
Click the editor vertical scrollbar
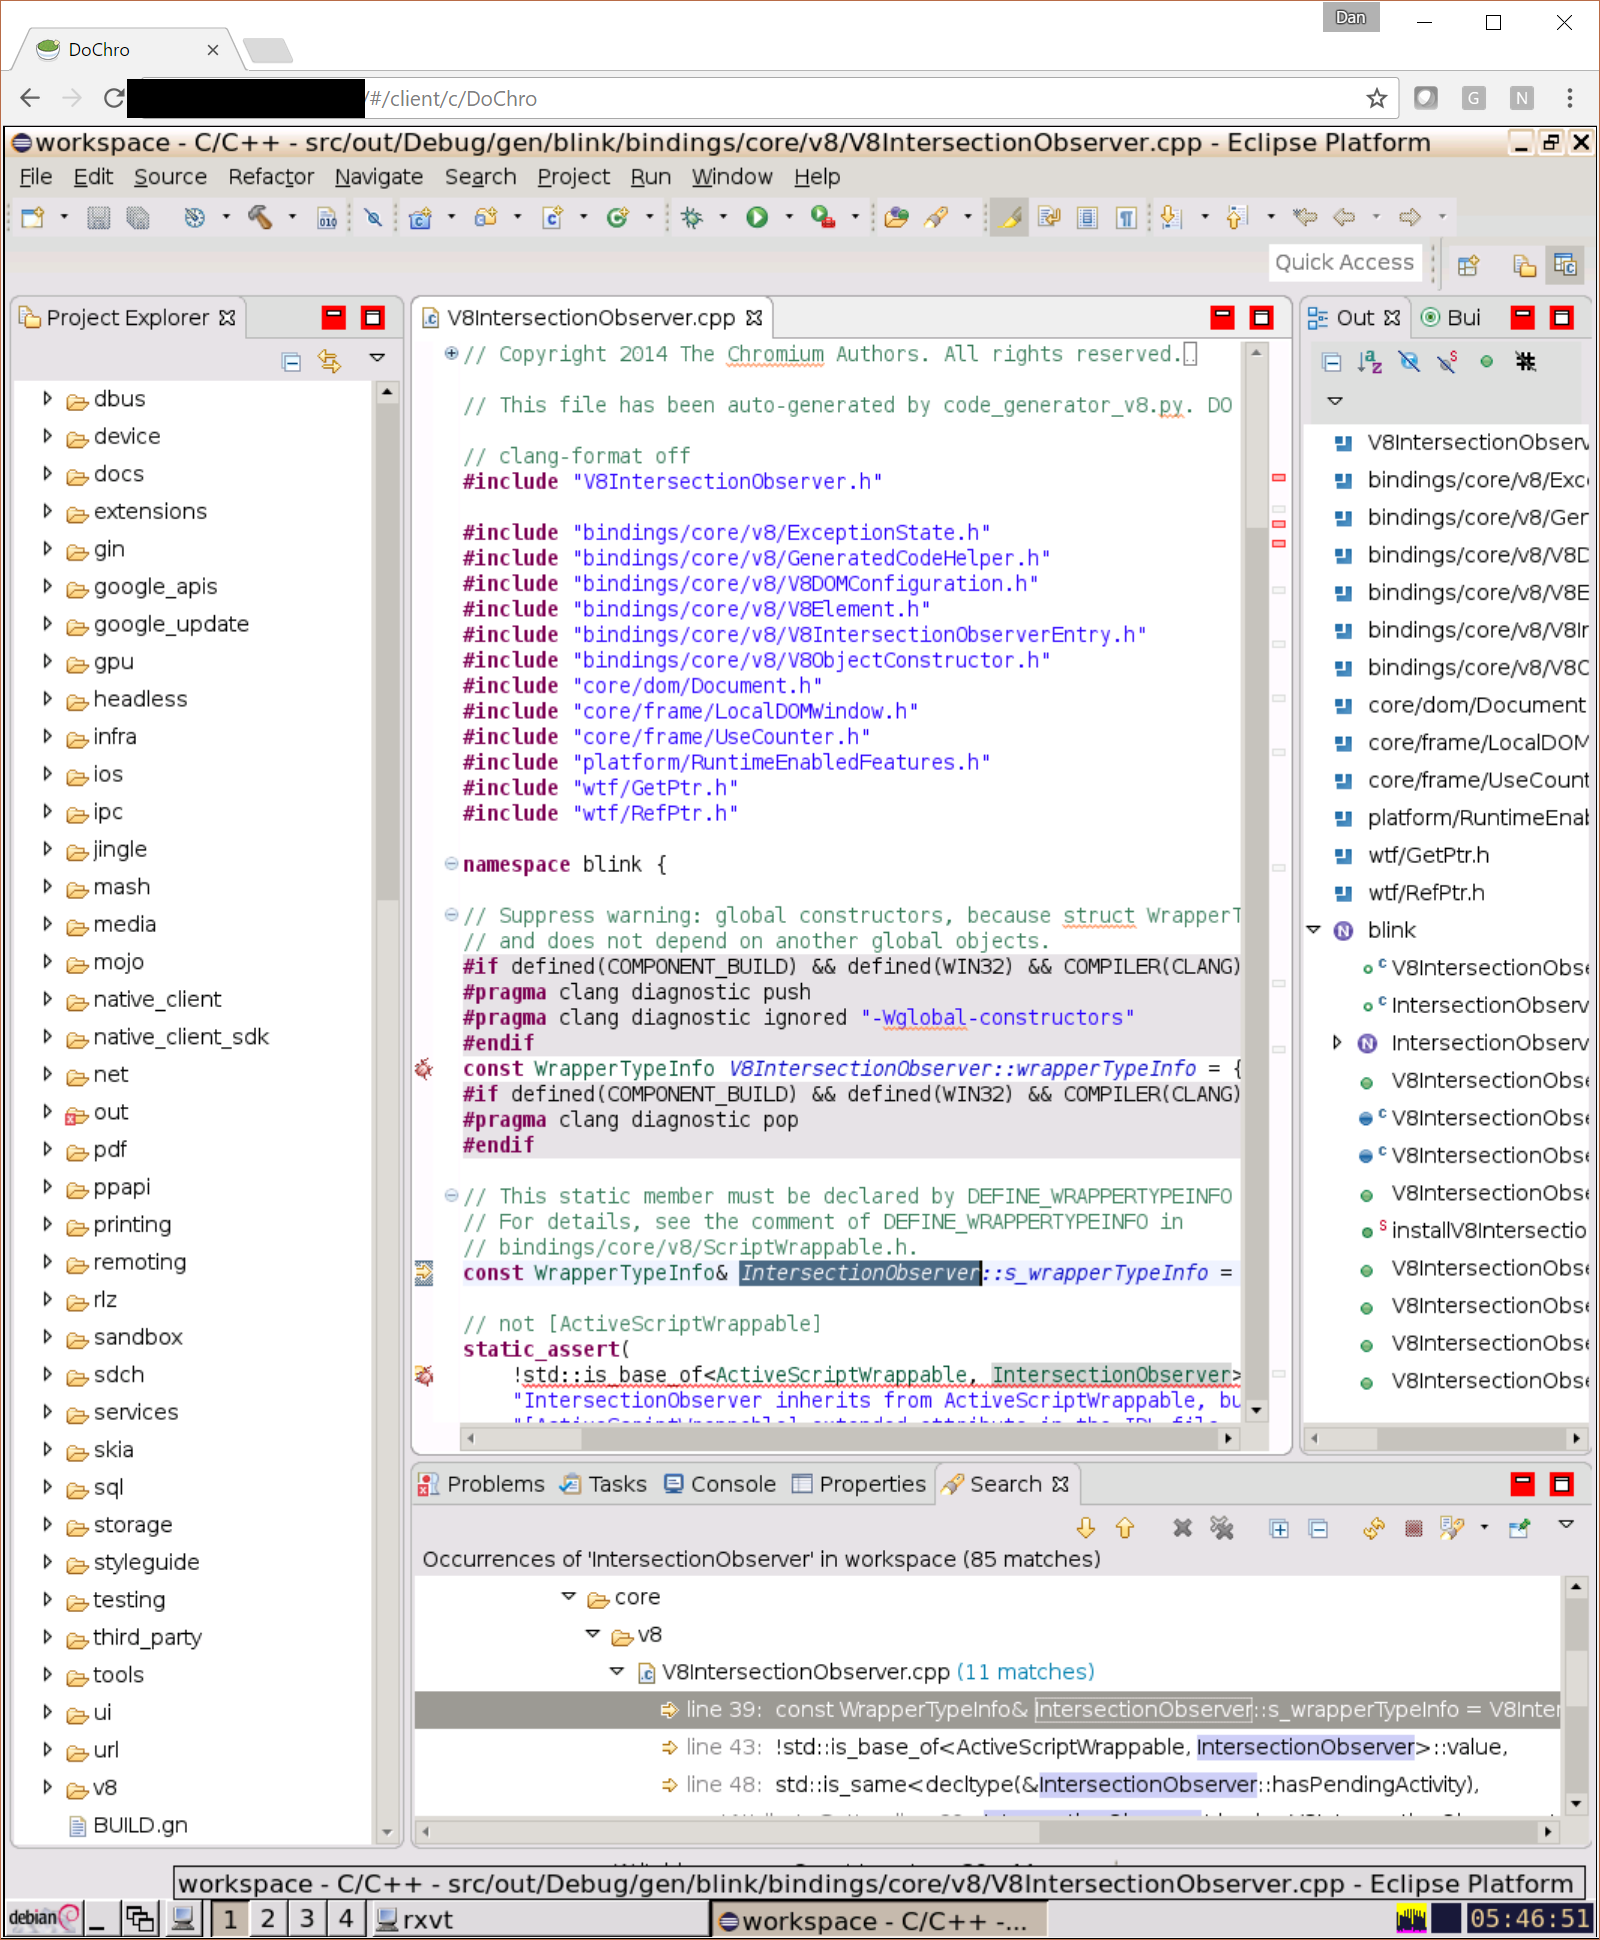(1257, 880)
